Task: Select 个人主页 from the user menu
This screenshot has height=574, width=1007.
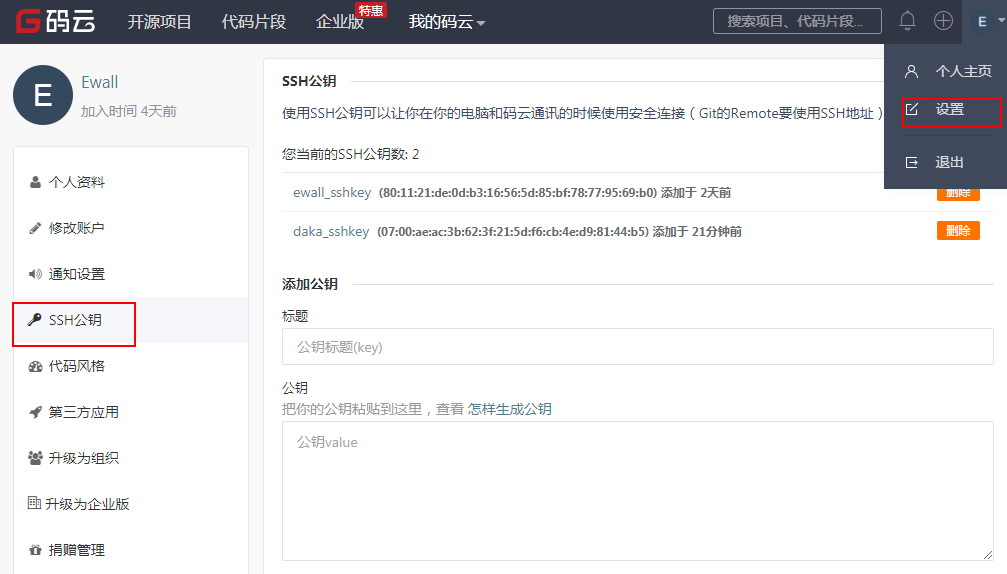Action: click(x=963, y=71)
